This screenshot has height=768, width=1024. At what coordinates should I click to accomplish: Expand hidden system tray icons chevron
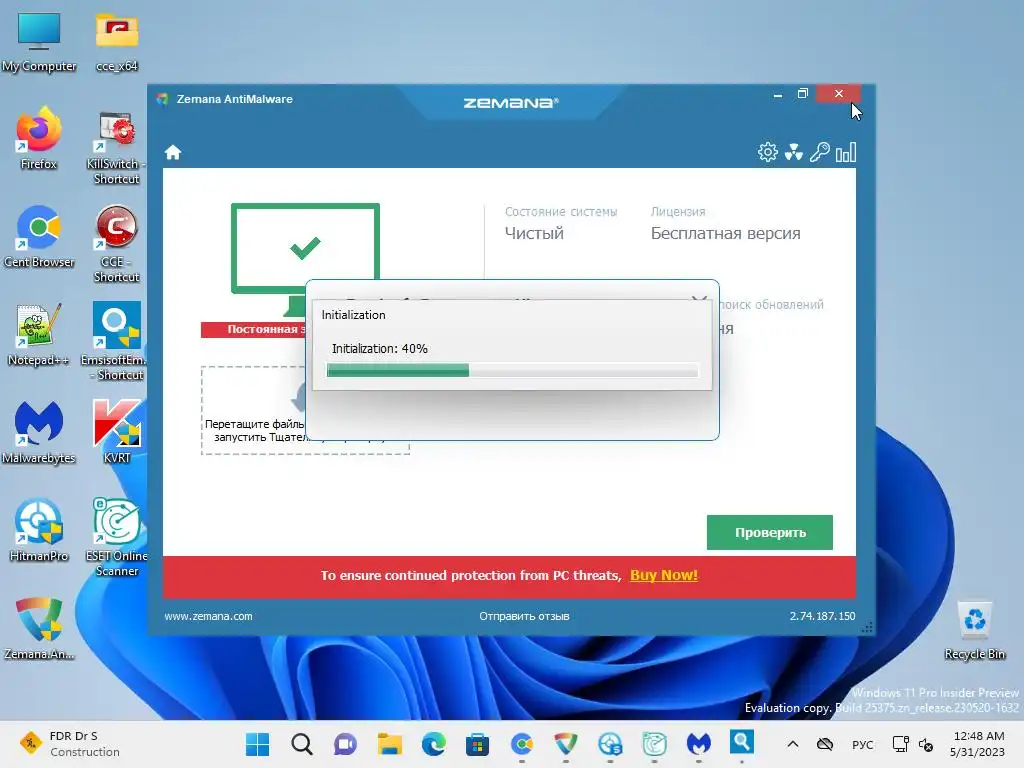793,744
